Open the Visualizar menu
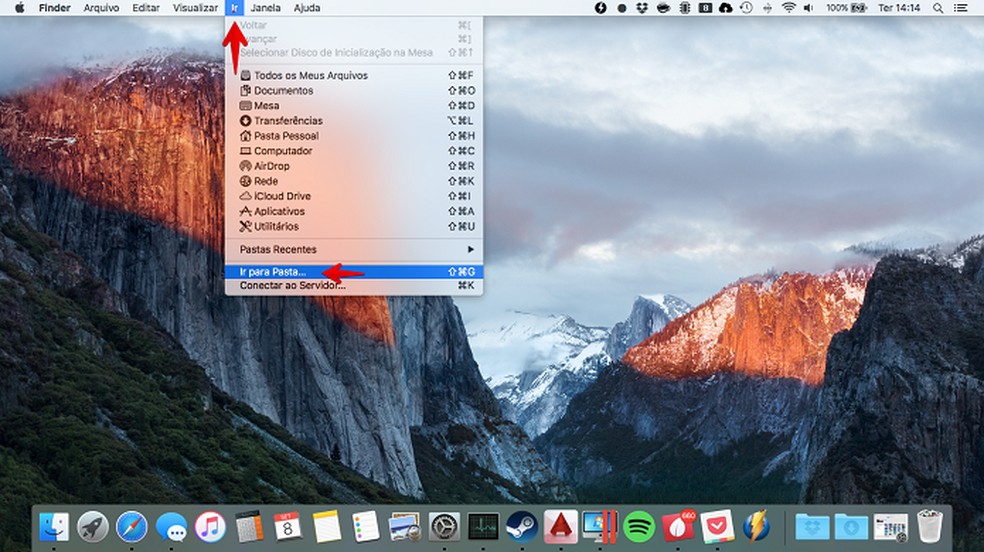The image size is (984, 552). click(x=195, y=8)
